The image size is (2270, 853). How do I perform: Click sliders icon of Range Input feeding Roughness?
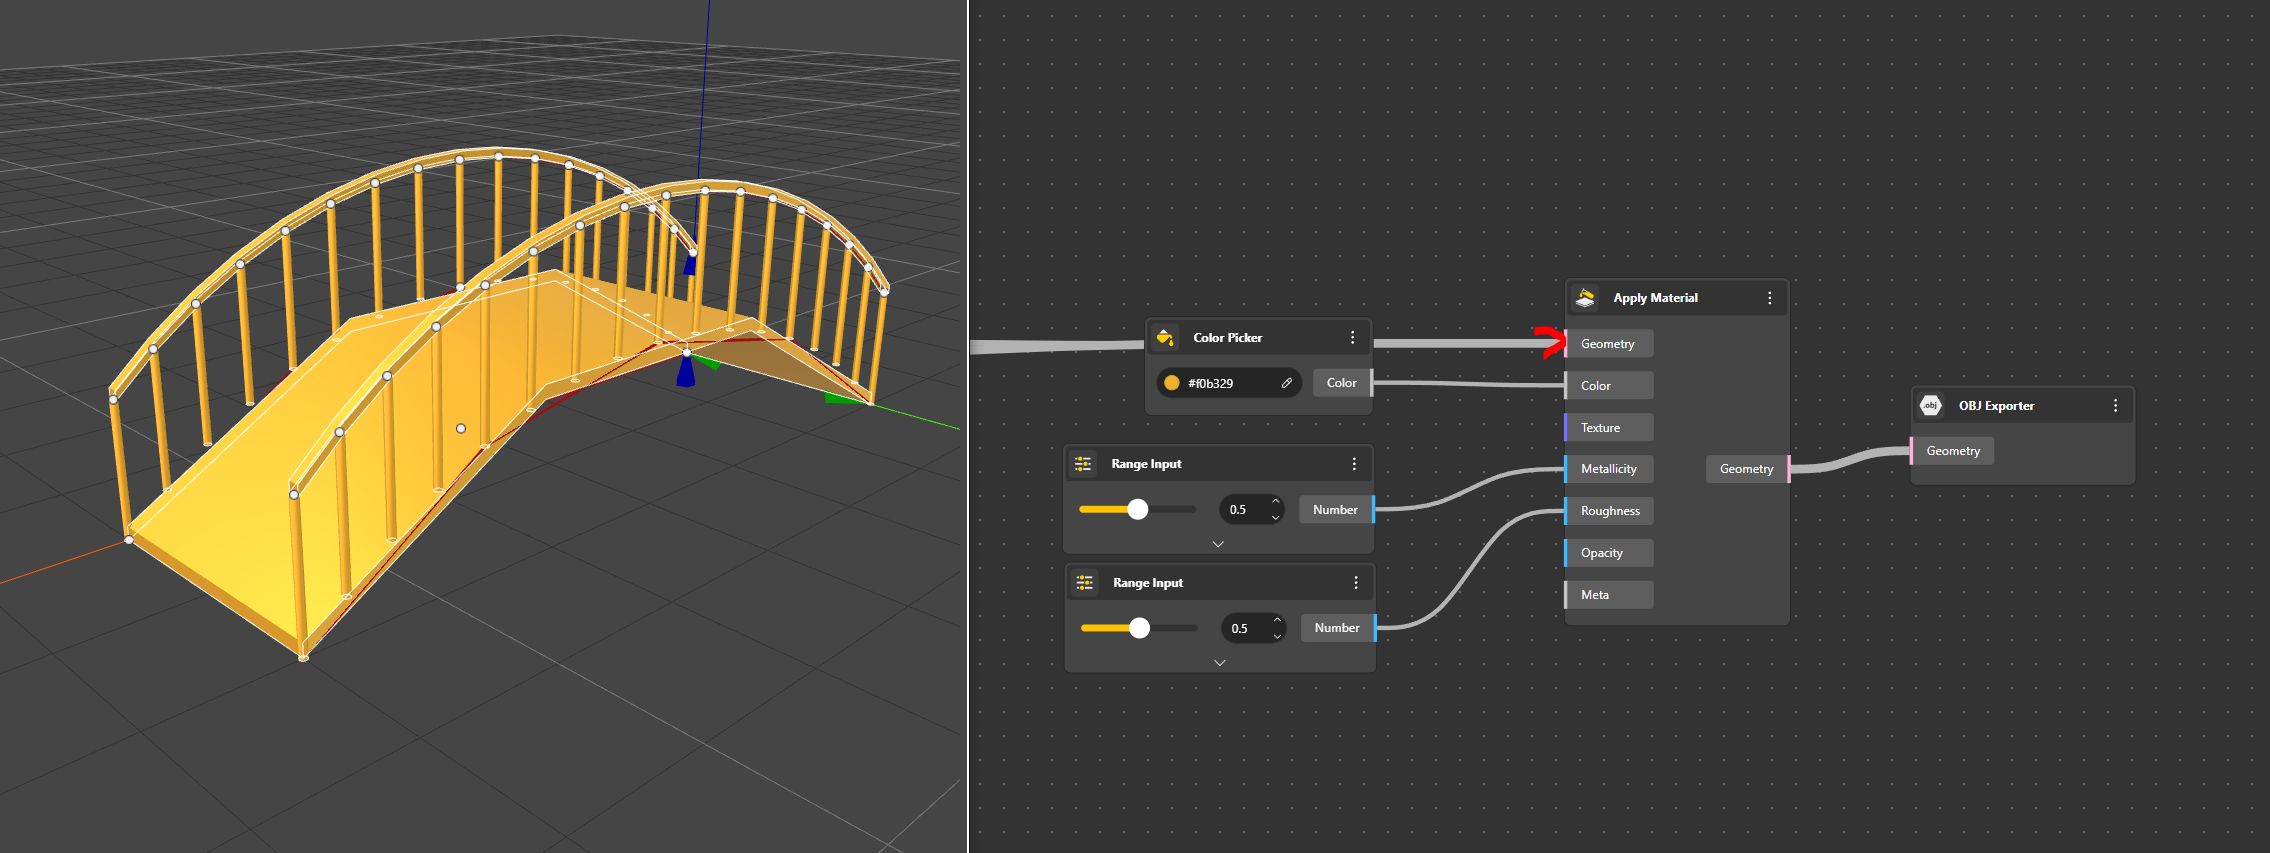pos(1085,583)
